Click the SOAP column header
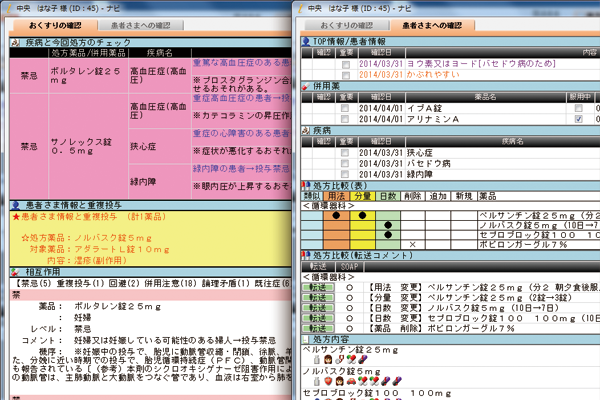This screenshot has width=600, height=400. pyautogui.click(x=349, y=266)
